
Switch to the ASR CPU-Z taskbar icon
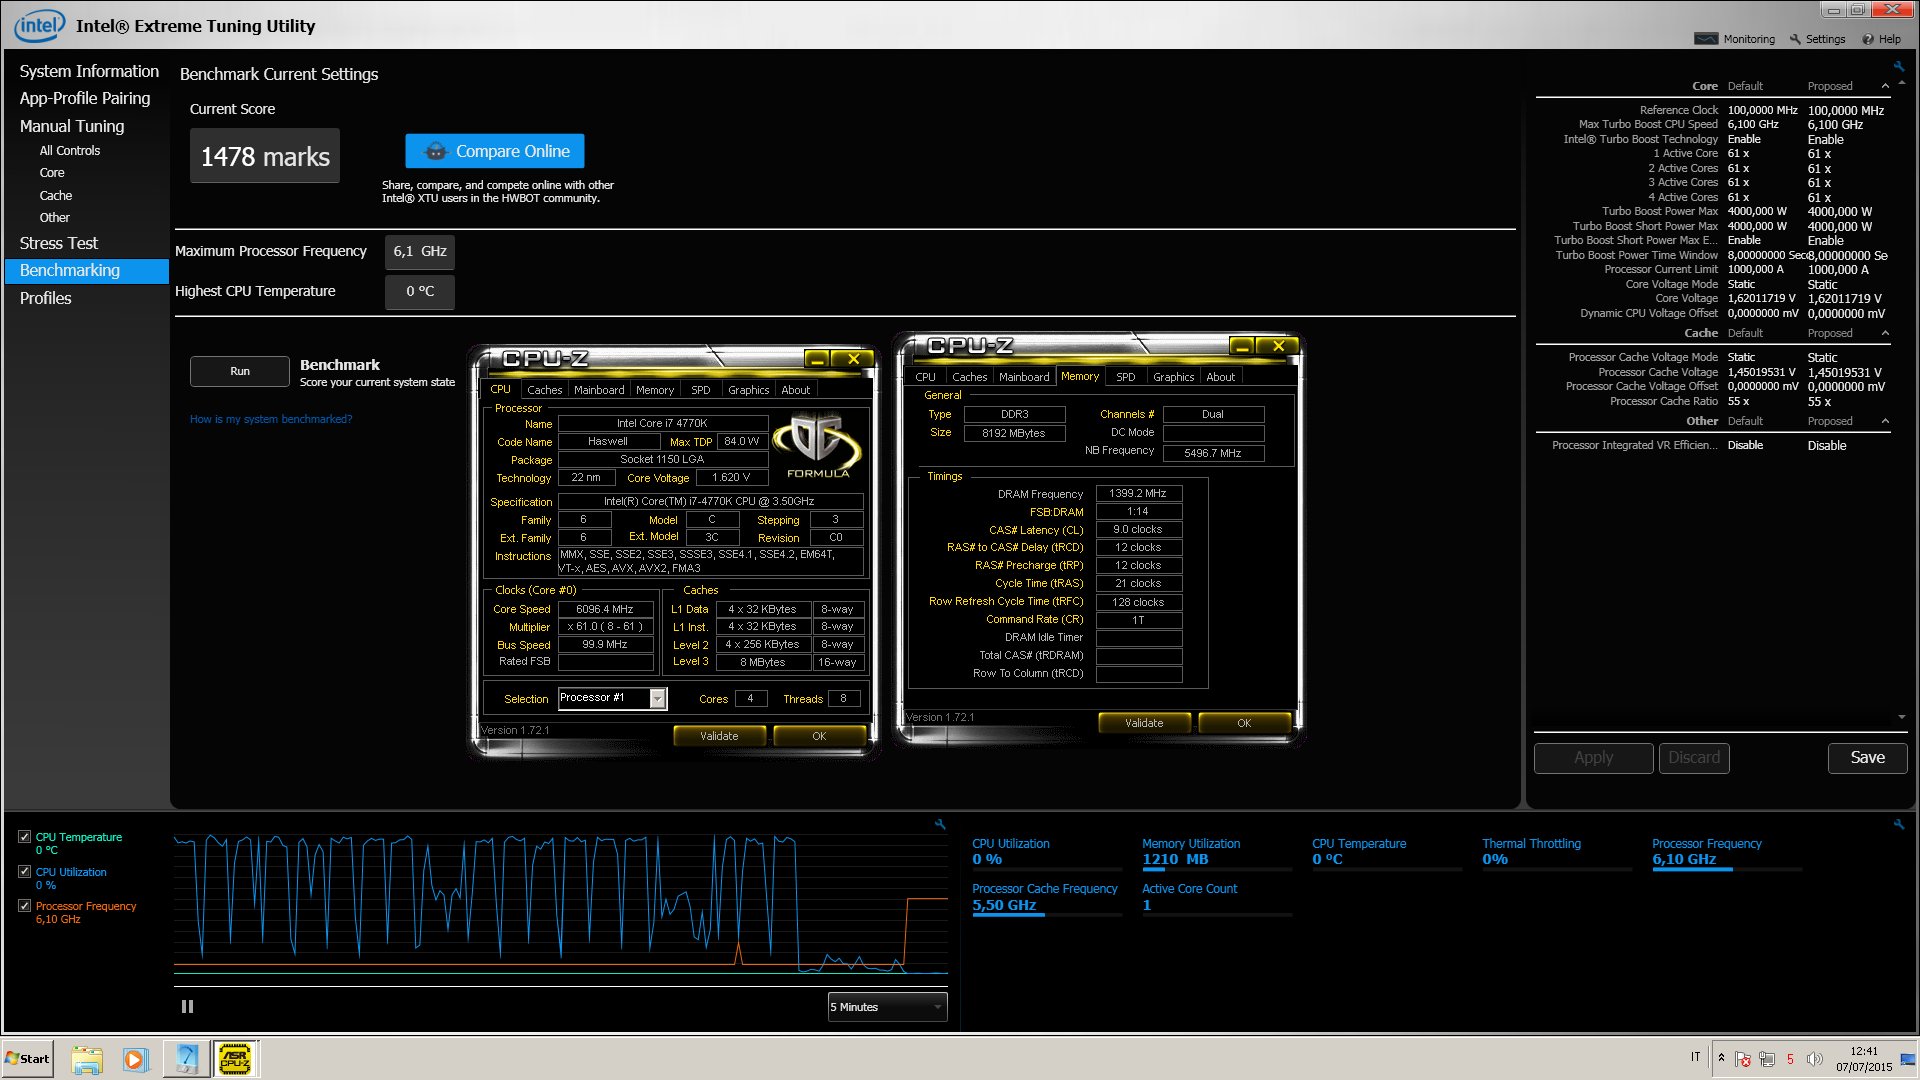[x=235, y=1059]
